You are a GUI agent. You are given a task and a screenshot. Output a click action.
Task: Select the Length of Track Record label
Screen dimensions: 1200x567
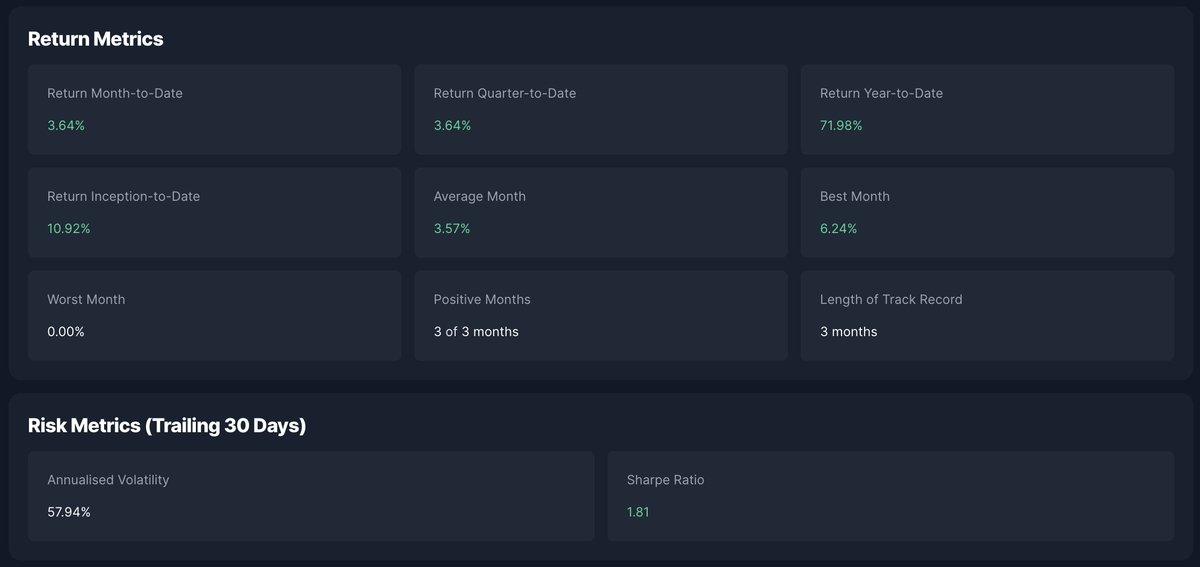point(891,299)
